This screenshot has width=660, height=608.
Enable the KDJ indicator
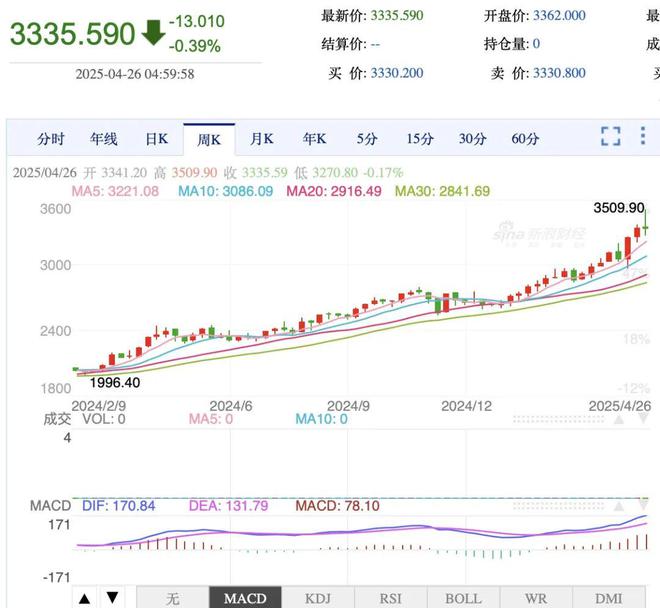318,598
